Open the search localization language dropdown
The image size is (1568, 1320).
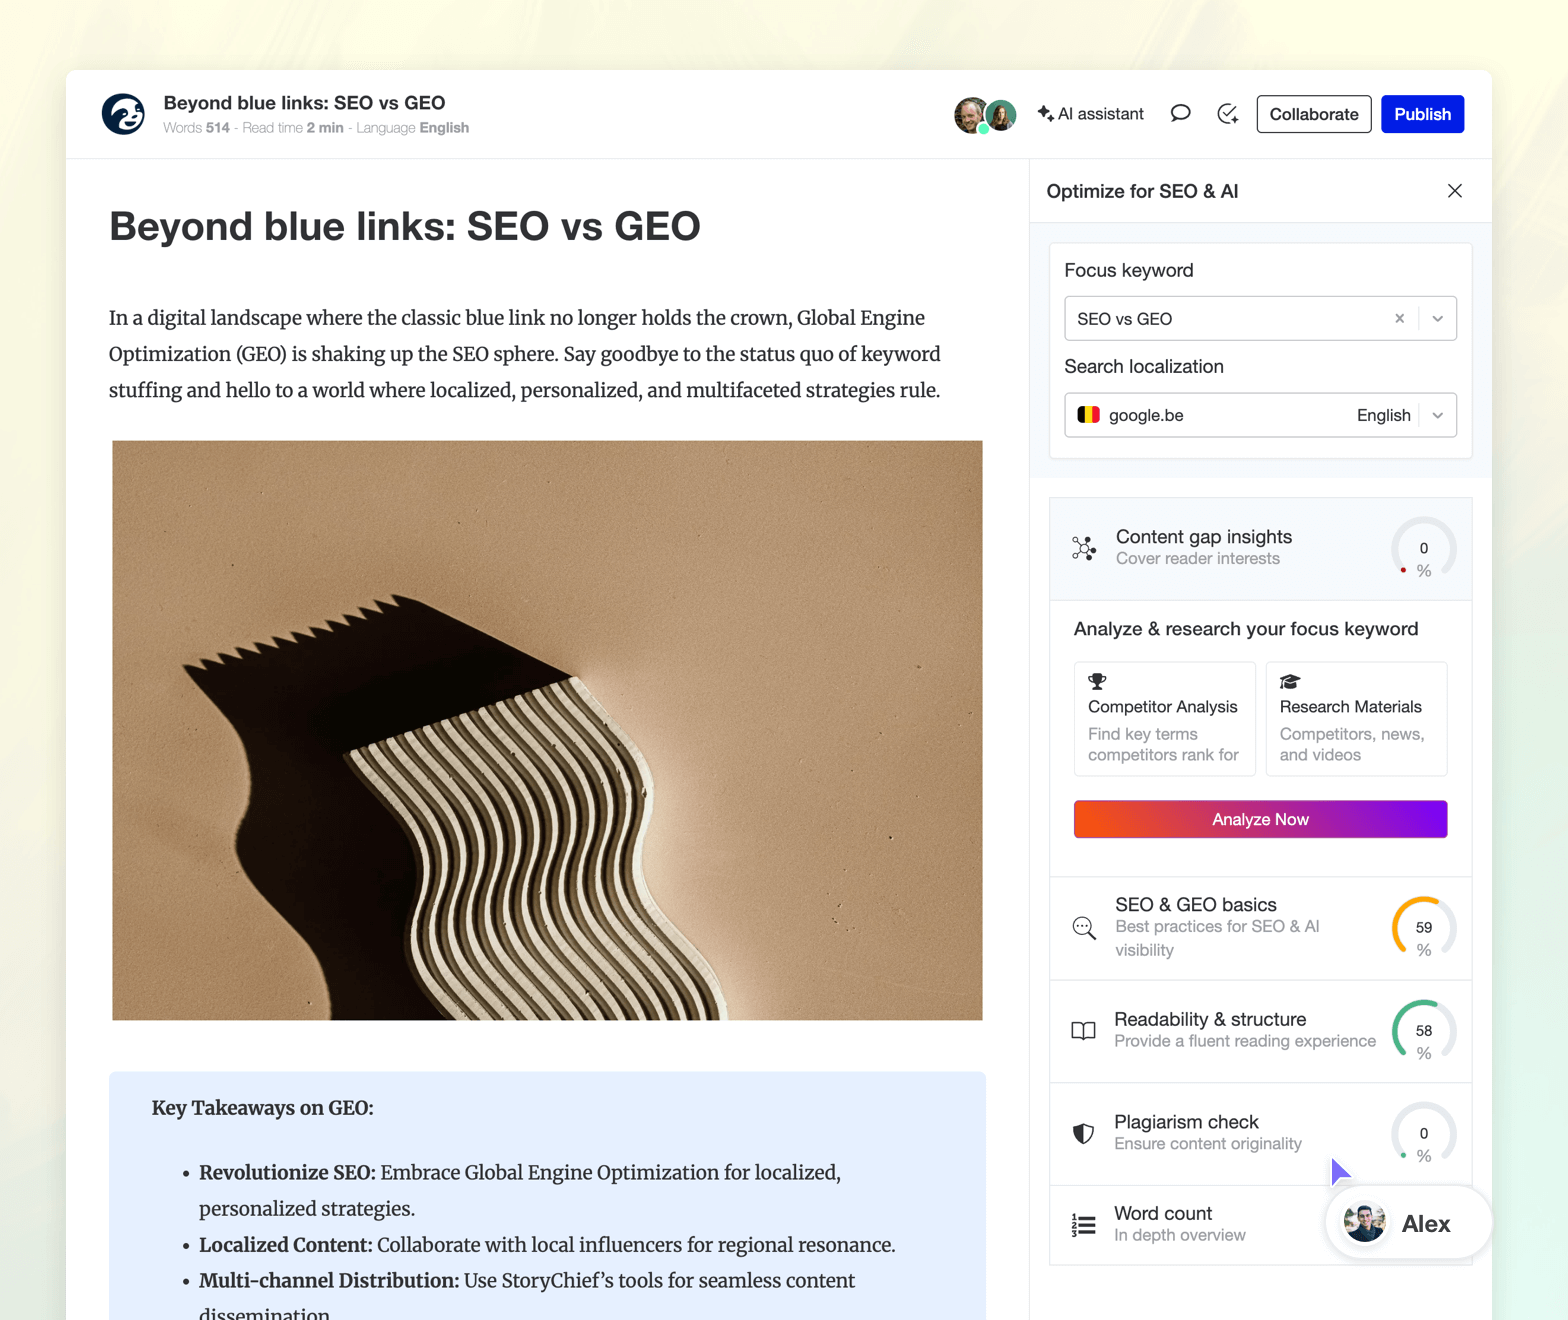[1437, 415]
